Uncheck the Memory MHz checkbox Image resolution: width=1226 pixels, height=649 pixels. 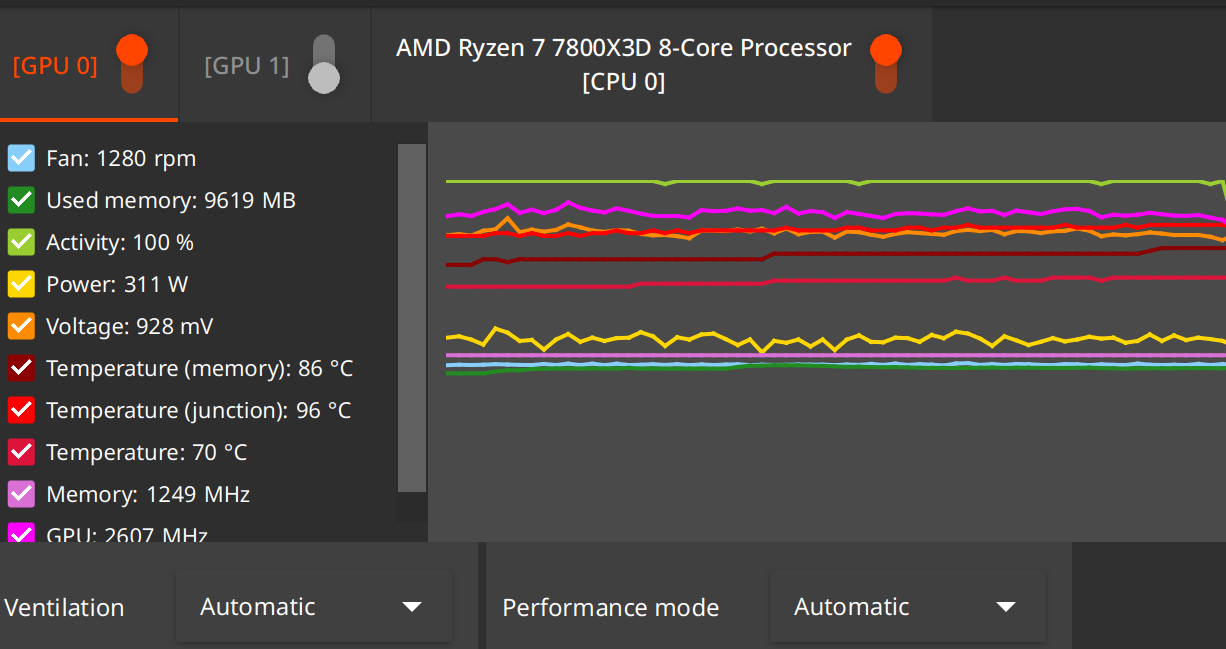22,494
